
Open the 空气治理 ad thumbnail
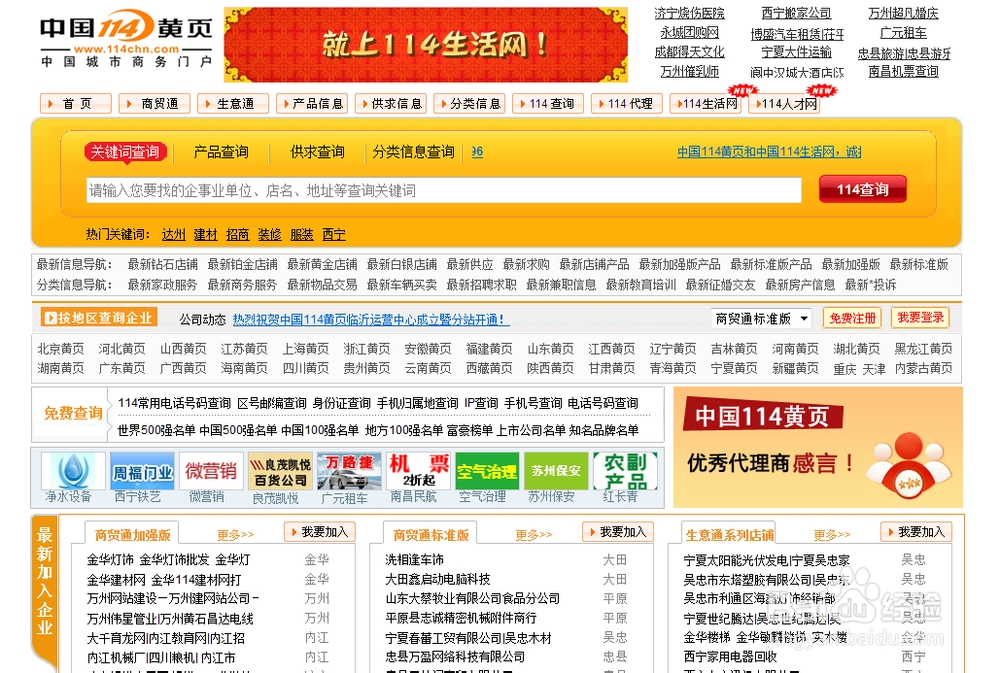click(486, 471)
